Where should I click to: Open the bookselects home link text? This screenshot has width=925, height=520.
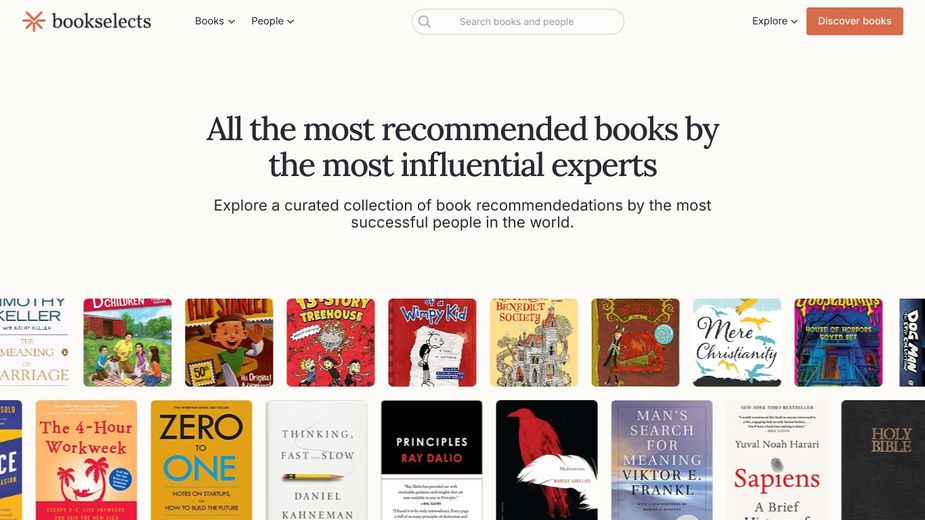[x=101, y=21]
